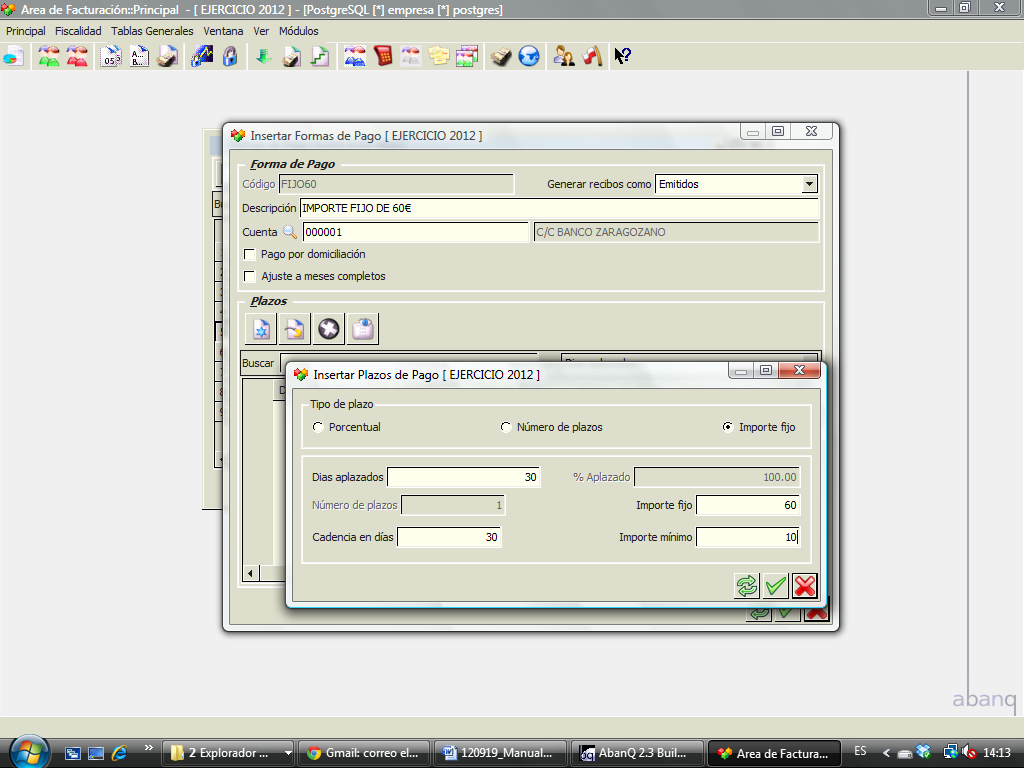Click the Cadencia en días input field
Screen dimensions: 1024x768
click(x=449, y=537)
